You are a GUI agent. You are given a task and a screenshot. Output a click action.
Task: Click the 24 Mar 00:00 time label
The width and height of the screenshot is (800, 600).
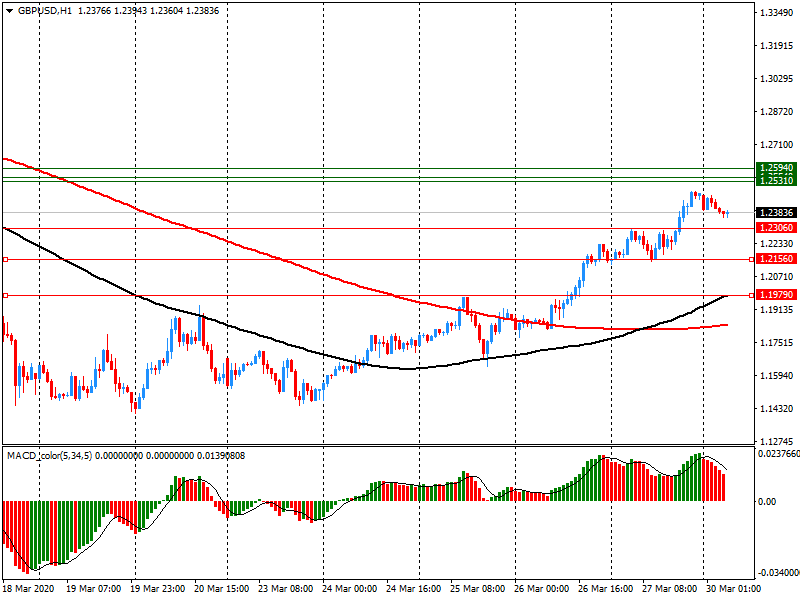tap(350, 589)
